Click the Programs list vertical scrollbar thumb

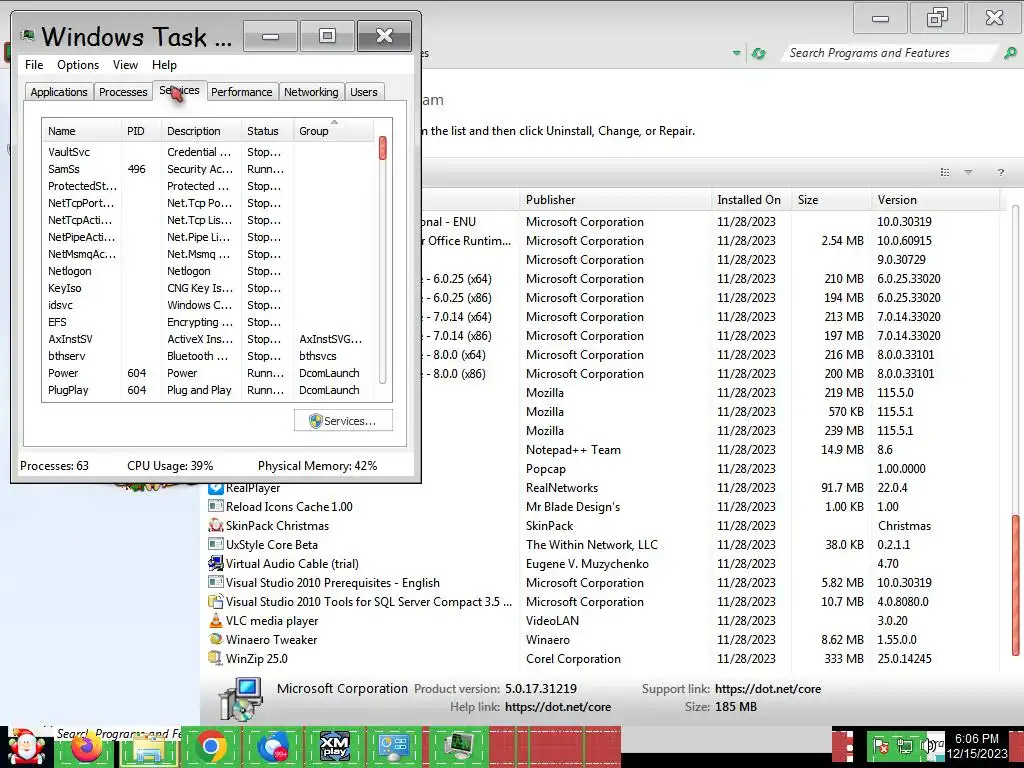coord(1016,585)
